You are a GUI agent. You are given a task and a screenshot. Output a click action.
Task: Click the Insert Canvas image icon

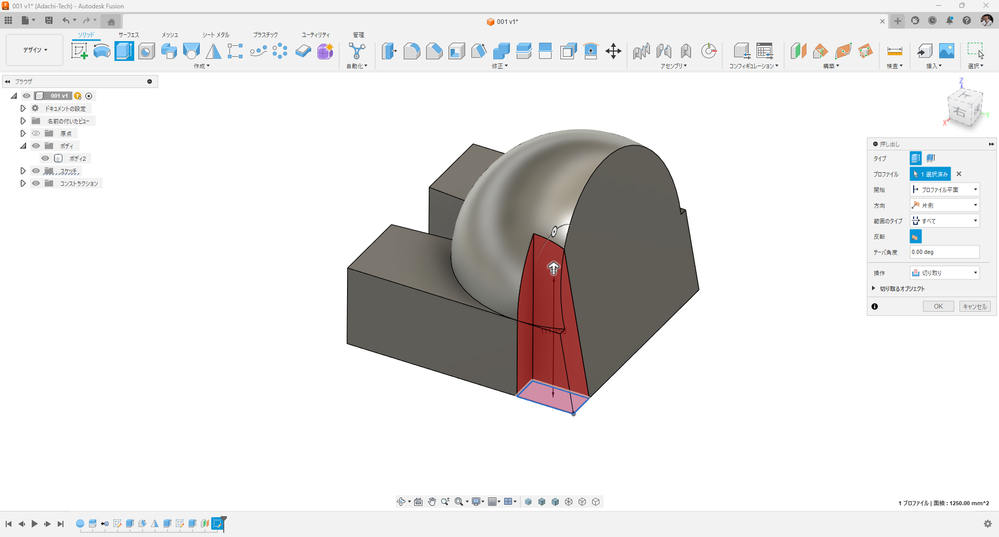[947, 51]
